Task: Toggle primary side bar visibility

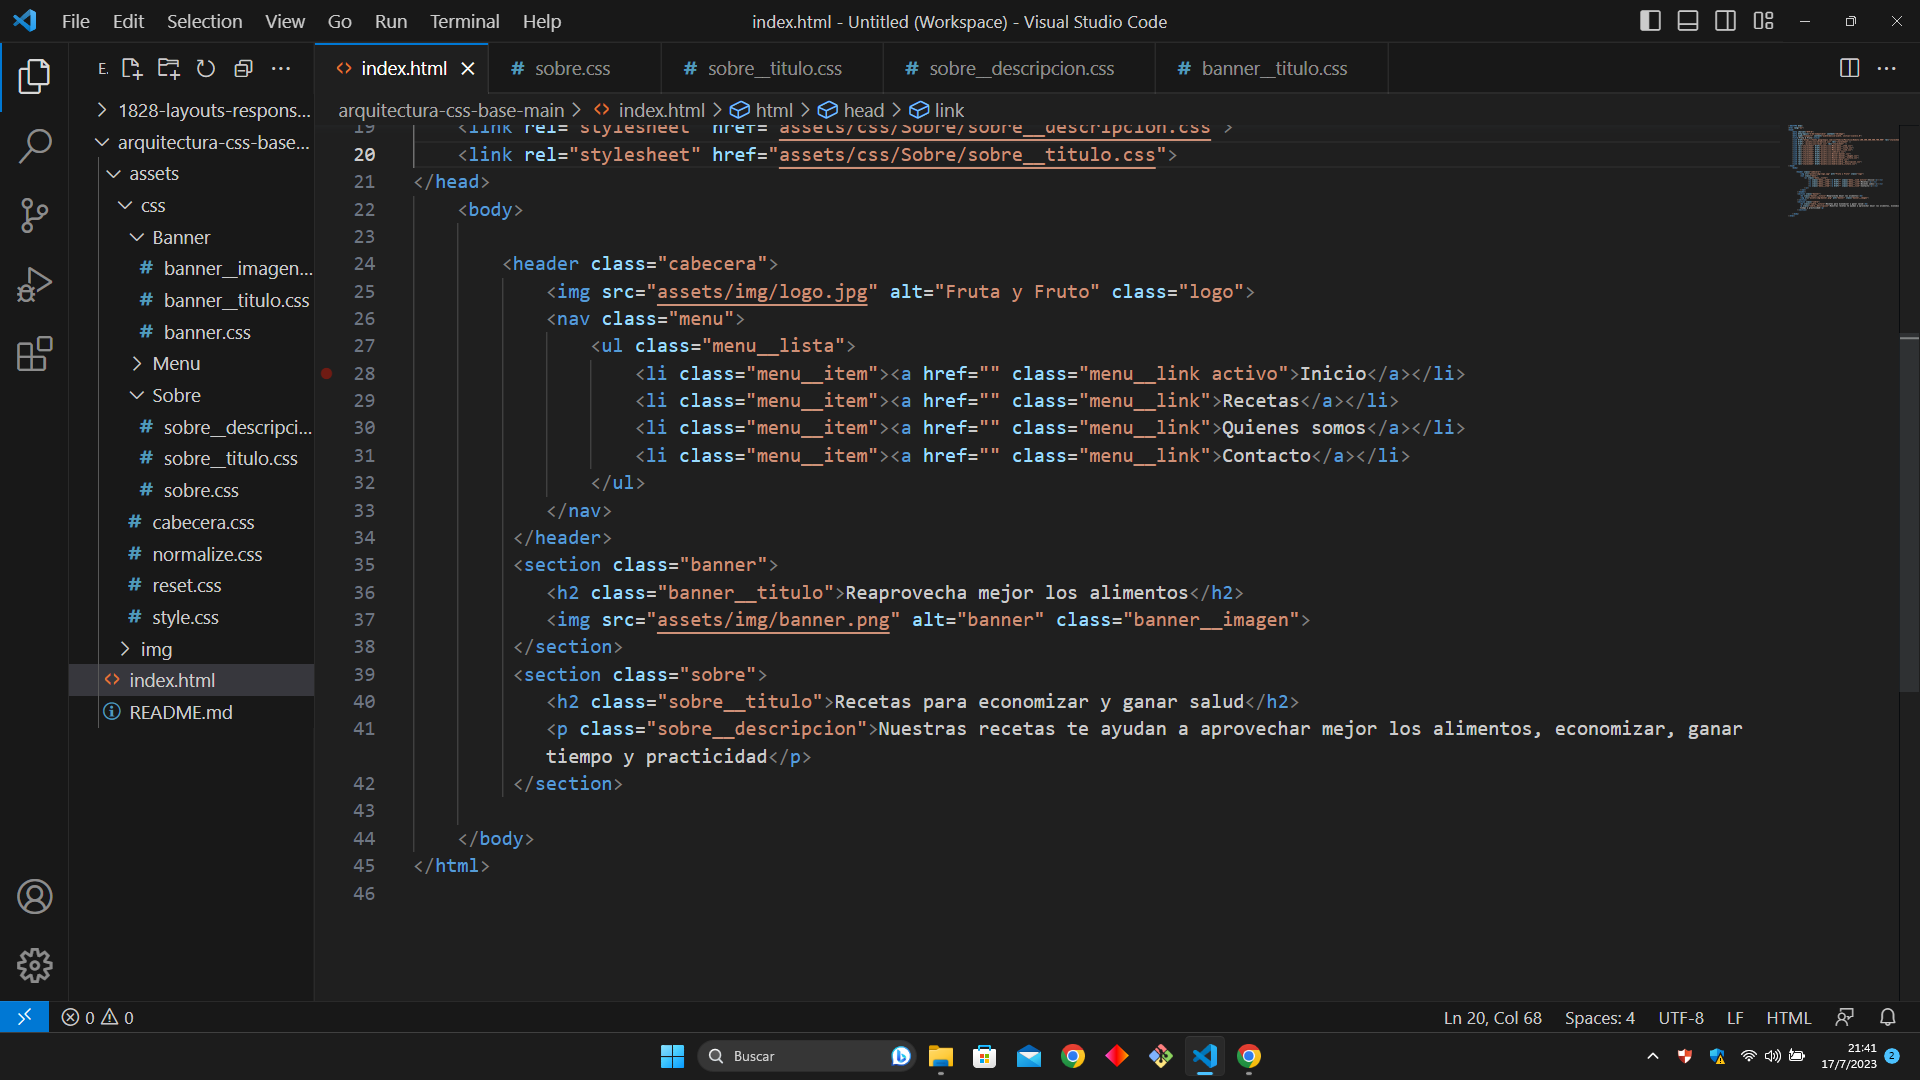Action: 1650,21
